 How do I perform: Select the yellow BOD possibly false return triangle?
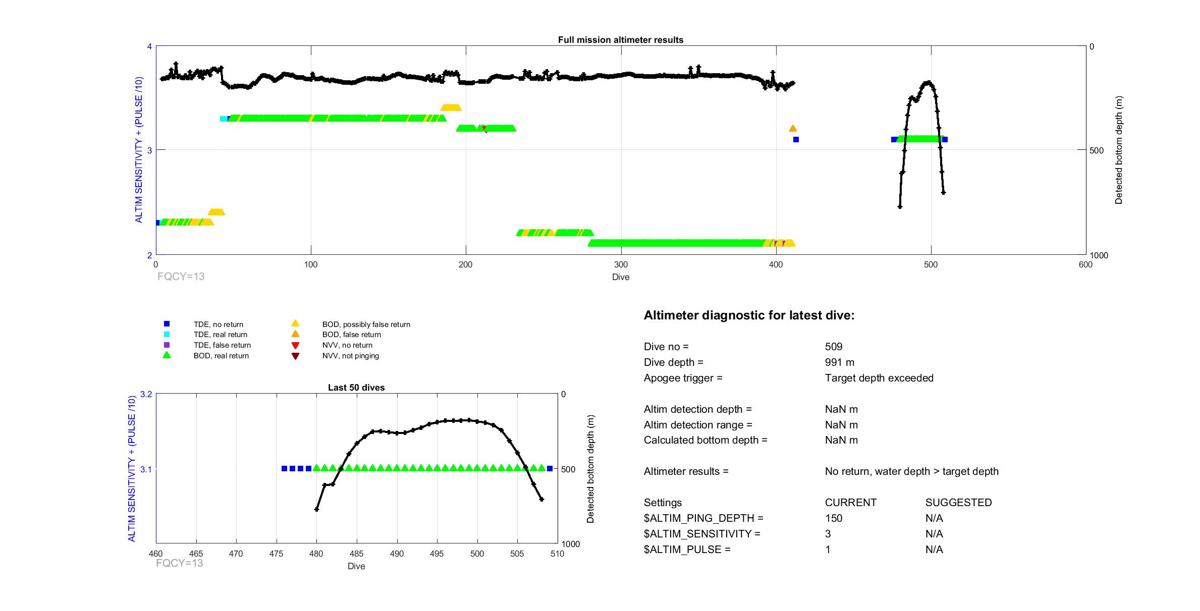295,324
